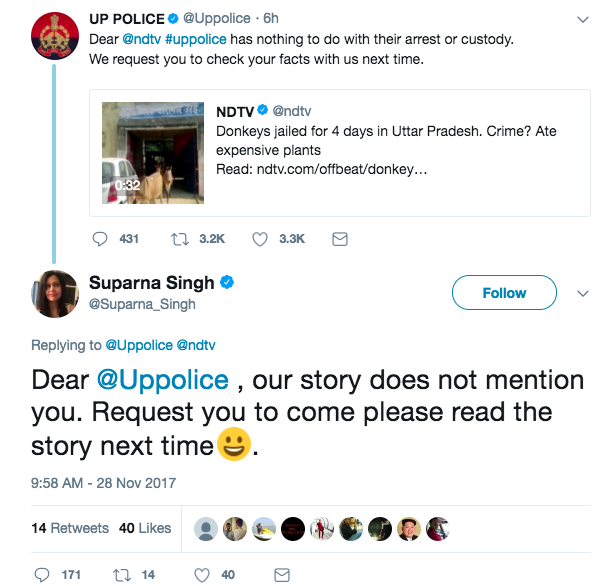
Task: Open the @Uppolice mention in Suparna's tweet
Action: coord(163,381)
